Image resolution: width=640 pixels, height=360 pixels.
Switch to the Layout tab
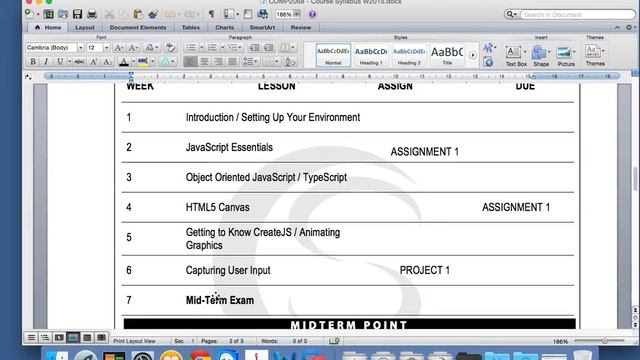pyautogui.click(x=84, y=27)
